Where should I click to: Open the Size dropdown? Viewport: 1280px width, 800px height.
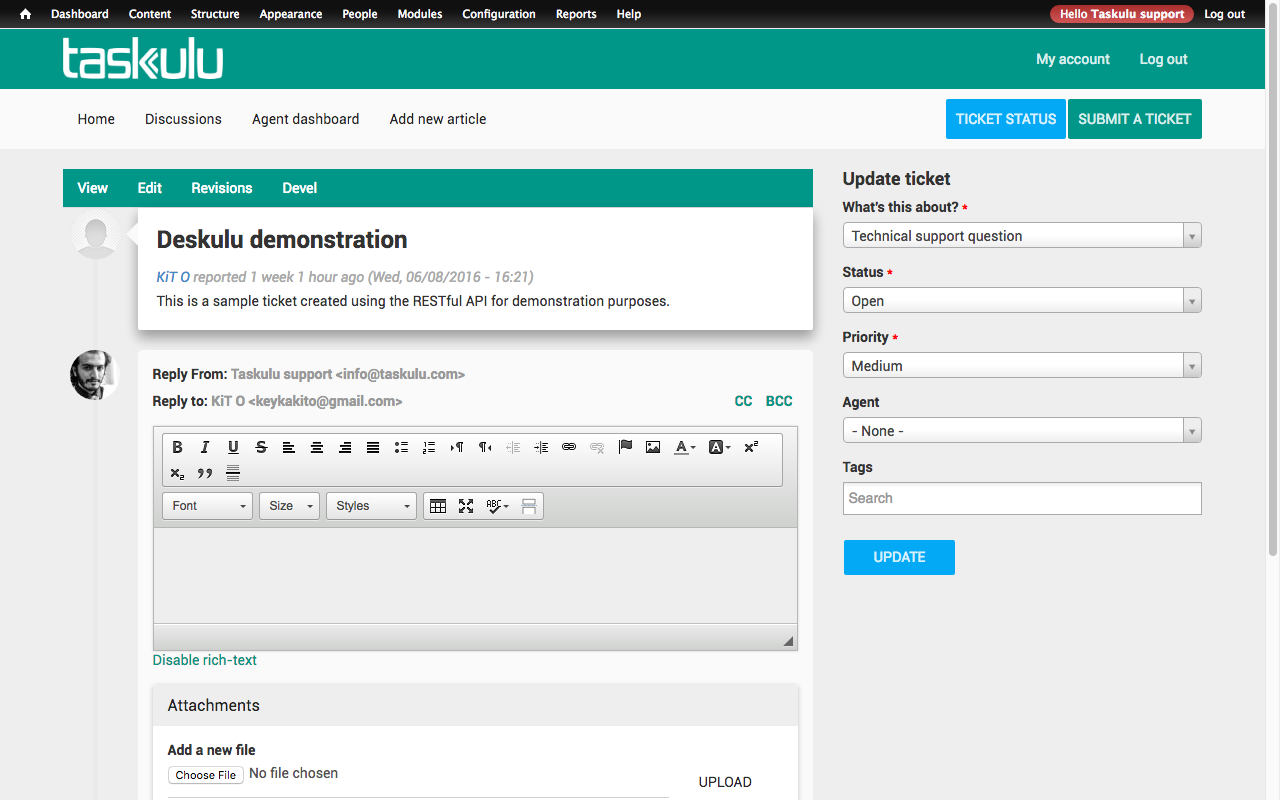289,506
